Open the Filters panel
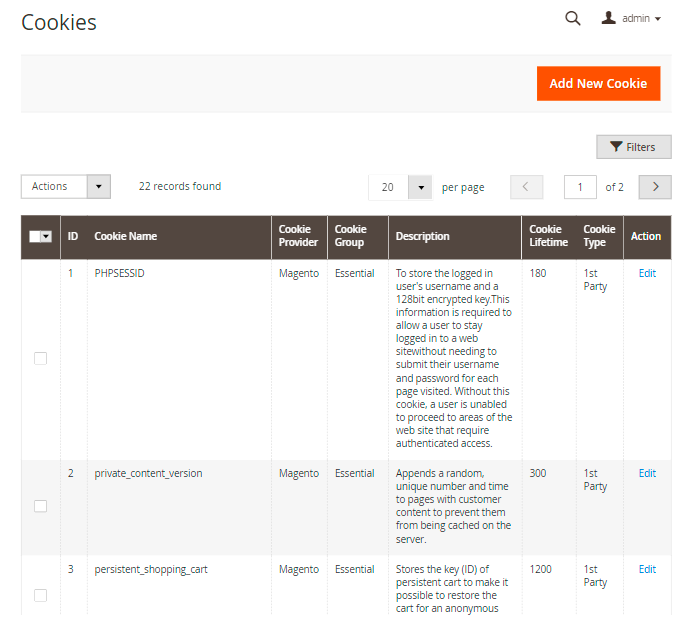Screen dimensions: 684x617 point(633,147)
